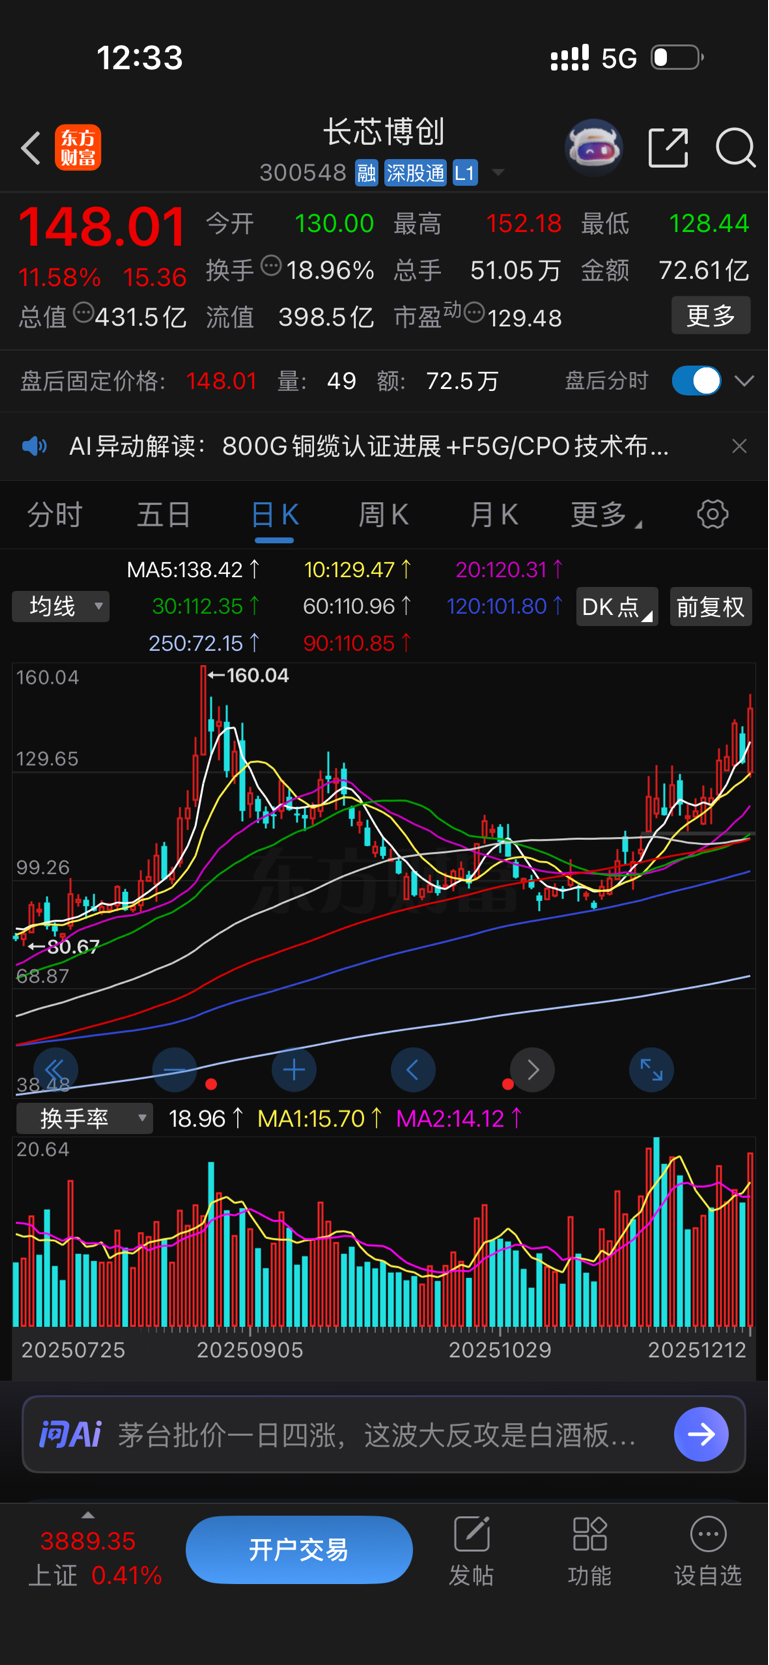Tap the share export icon
Image resolution: width=769 pixels, height=1665 pixels.
tap(668, 148)
